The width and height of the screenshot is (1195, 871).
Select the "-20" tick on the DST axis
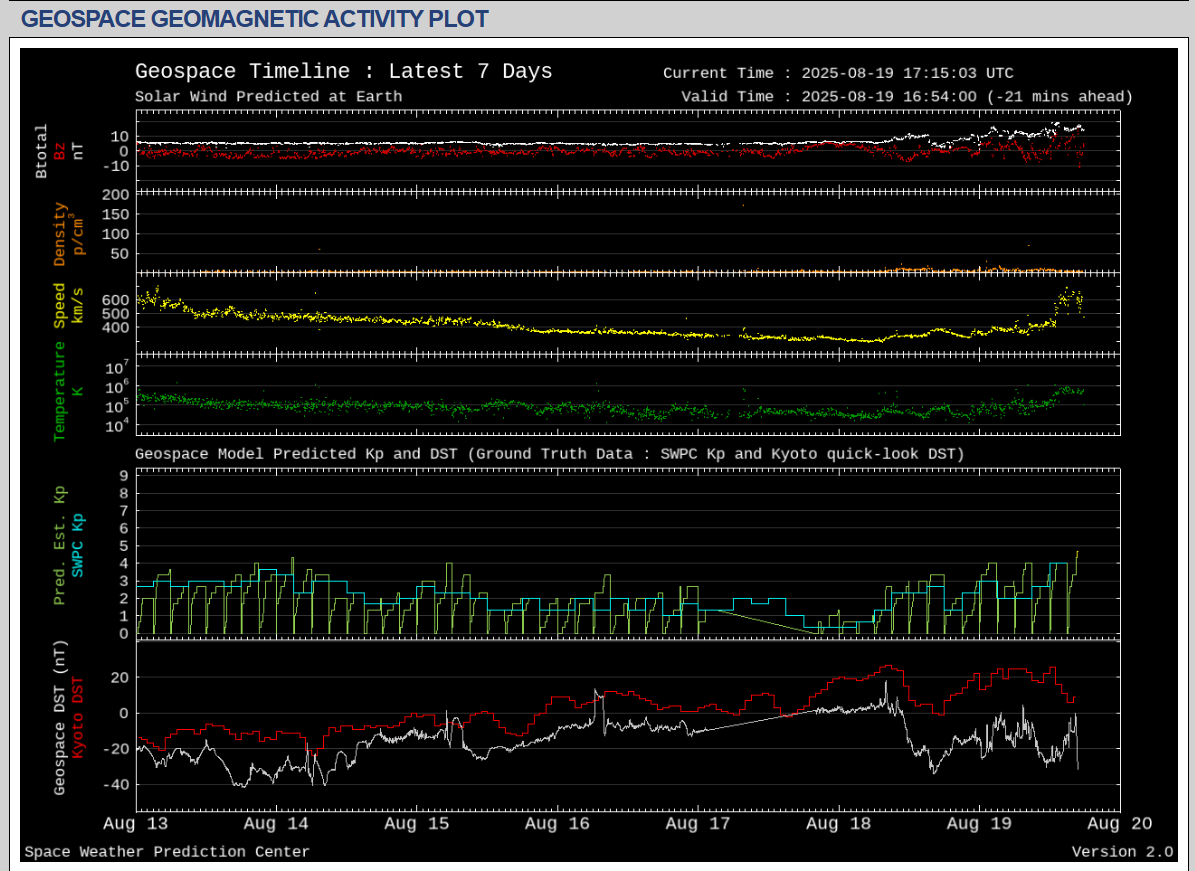click(115, 749)
